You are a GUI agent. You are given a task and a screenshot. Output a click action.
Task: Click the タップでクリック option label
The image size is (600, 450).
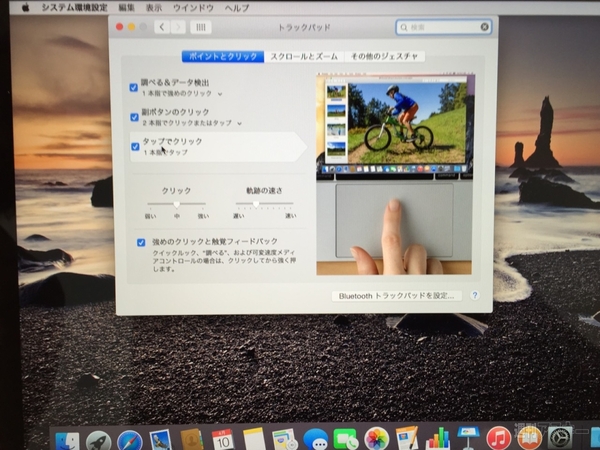pyautogui.click(x=173, y=141)
